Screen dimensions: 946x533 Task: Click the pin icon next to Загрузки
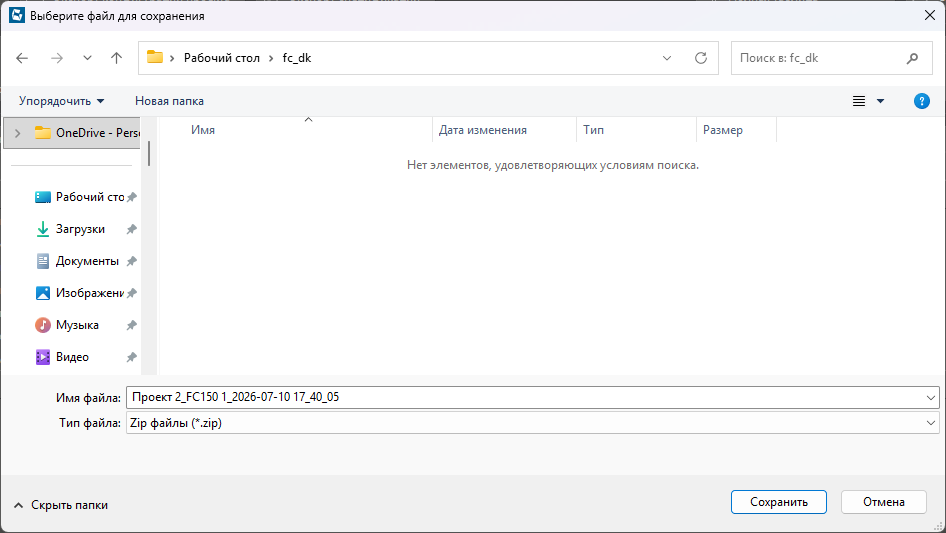[132, 229]
